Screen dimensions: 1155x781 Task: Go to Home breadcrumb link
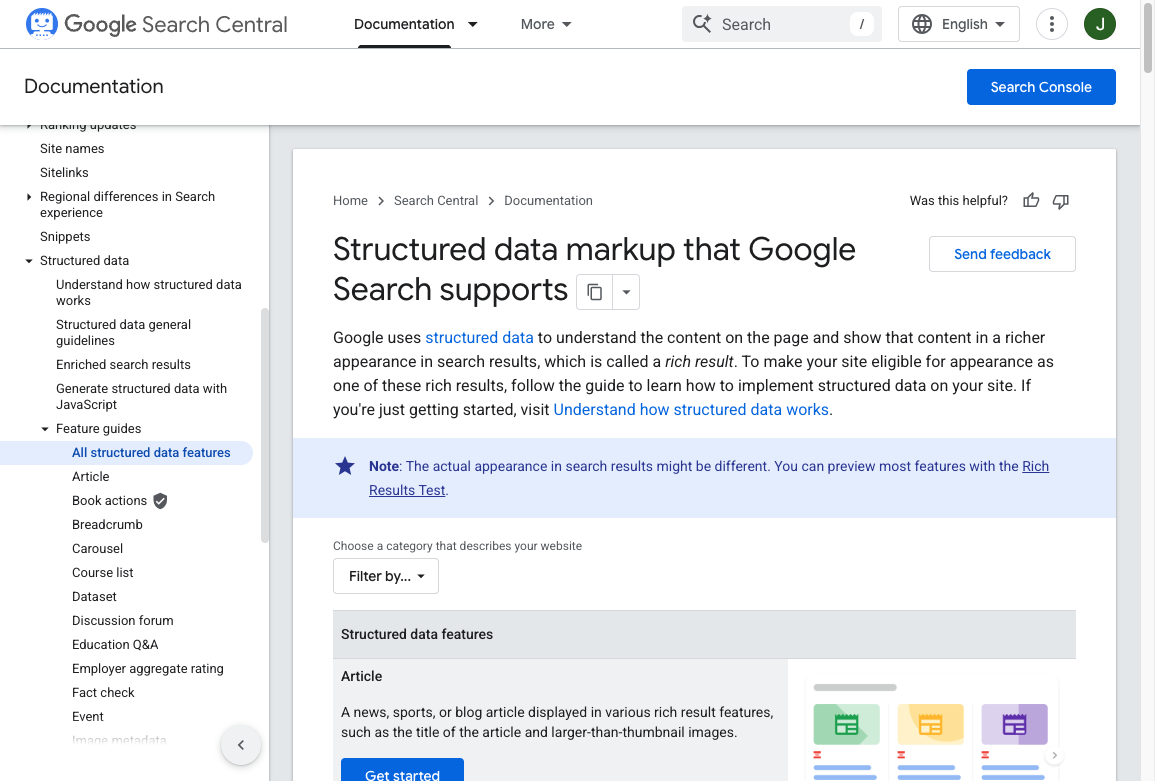(350, 200)
